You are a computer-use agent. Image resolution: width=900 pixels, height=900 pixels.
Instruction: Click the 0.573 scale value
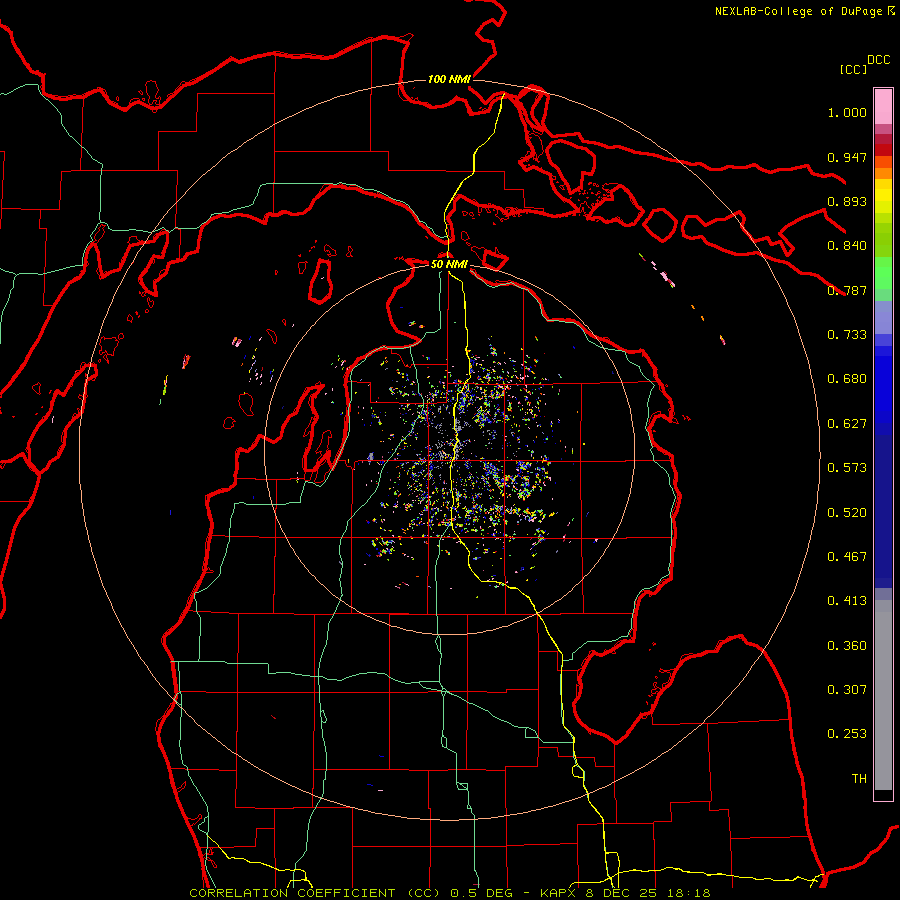(847, 468)
